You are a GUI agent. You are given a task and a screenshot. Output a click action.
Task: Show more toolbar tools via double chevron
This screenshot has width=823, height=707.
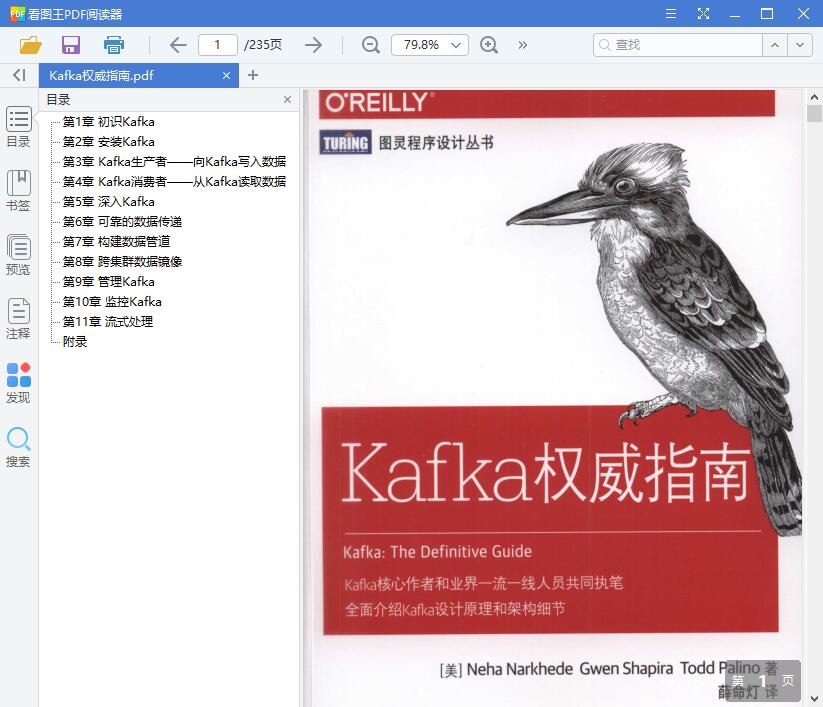522,45
